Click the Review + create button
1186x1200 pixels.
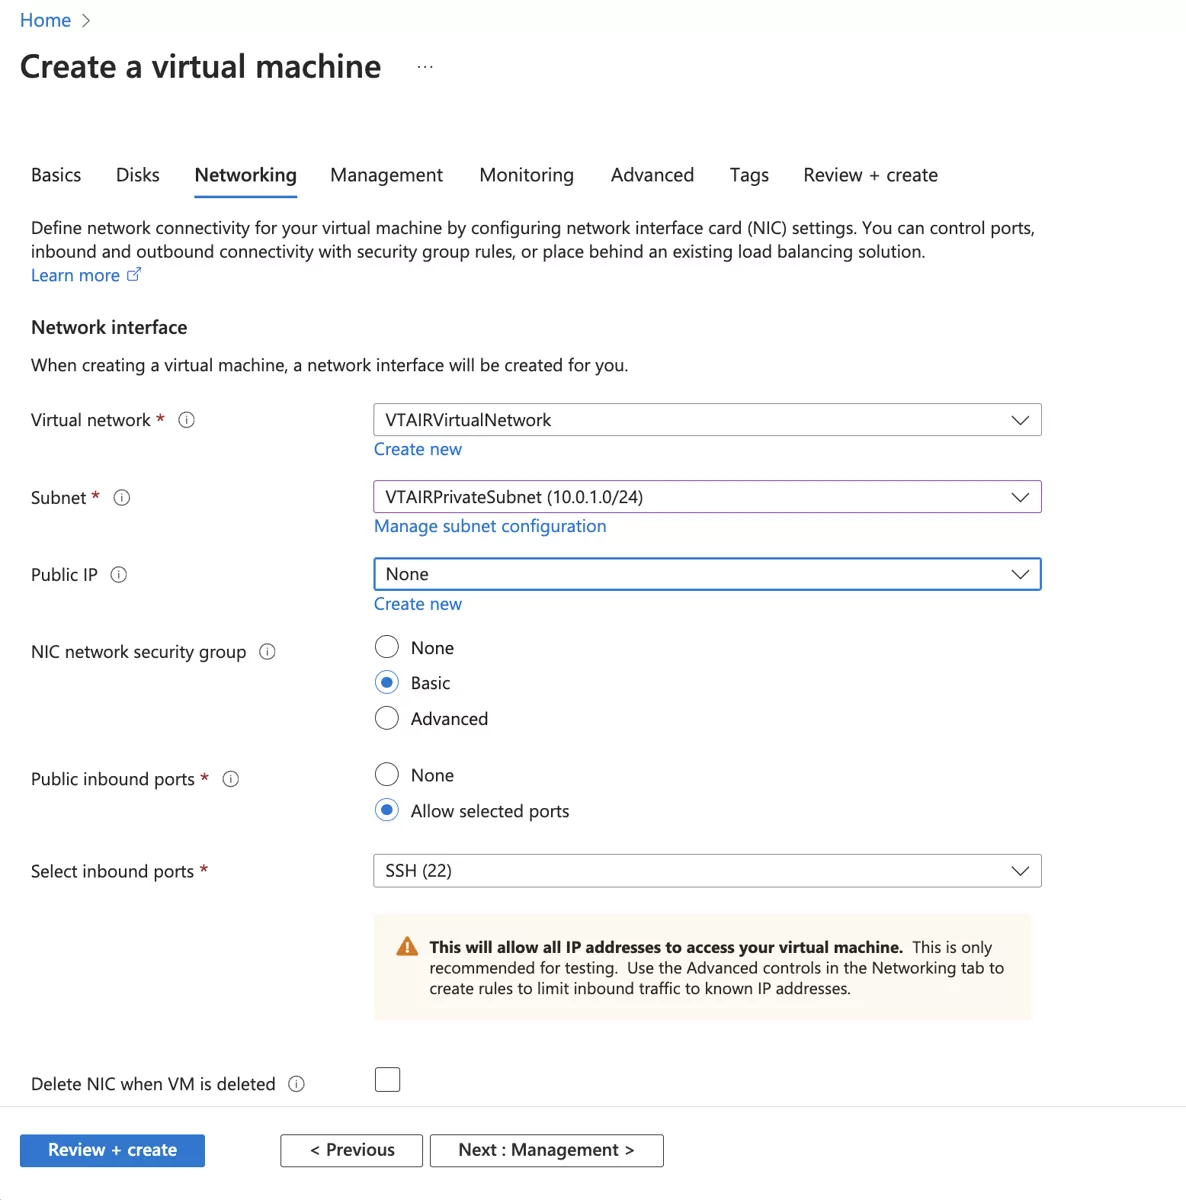click(x=111, y=1150)
